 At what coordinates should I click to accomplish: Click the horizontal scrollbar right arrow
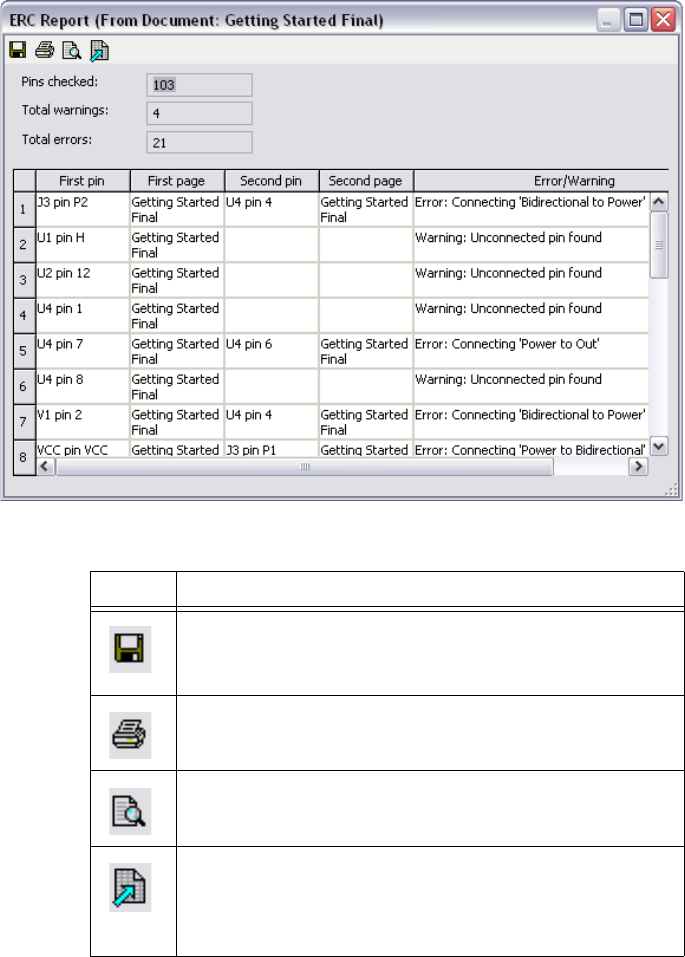coord(638,466)
